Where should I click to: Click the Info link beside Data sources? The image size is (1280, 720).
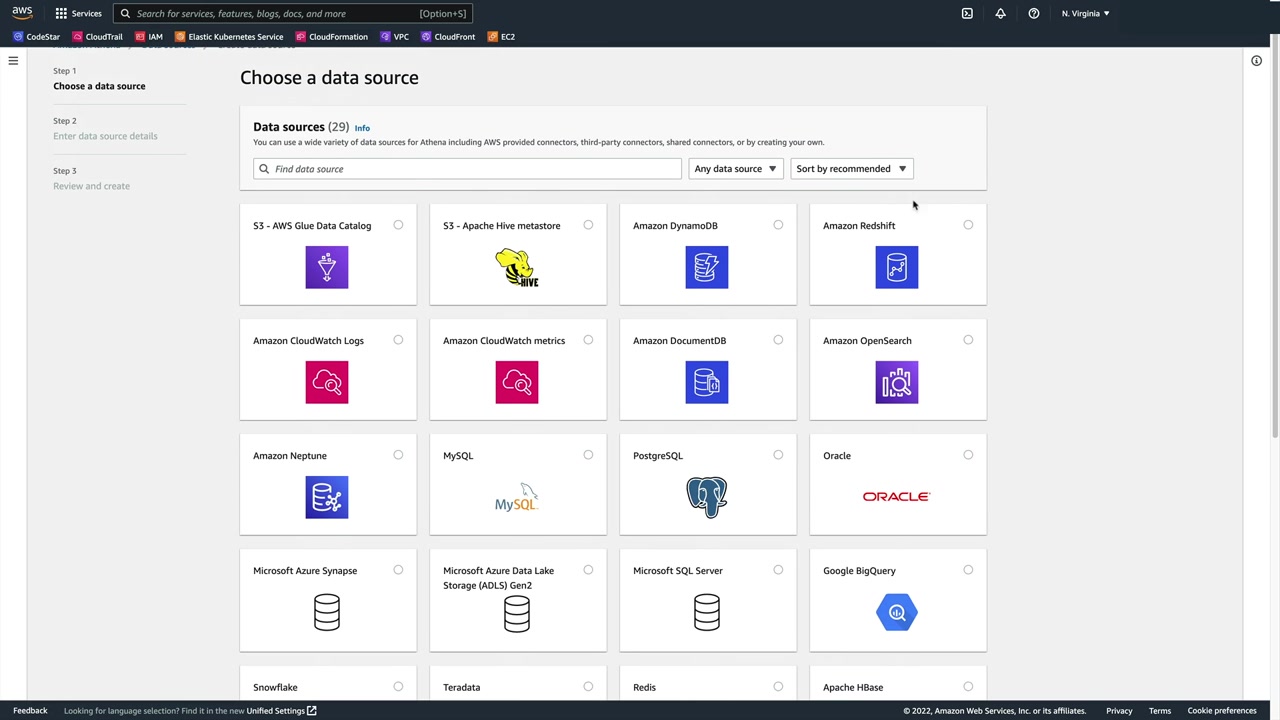pos(362,128)
